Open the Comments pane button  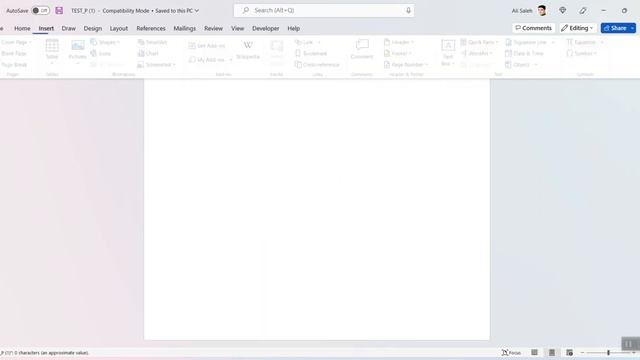tap(533, 28)
